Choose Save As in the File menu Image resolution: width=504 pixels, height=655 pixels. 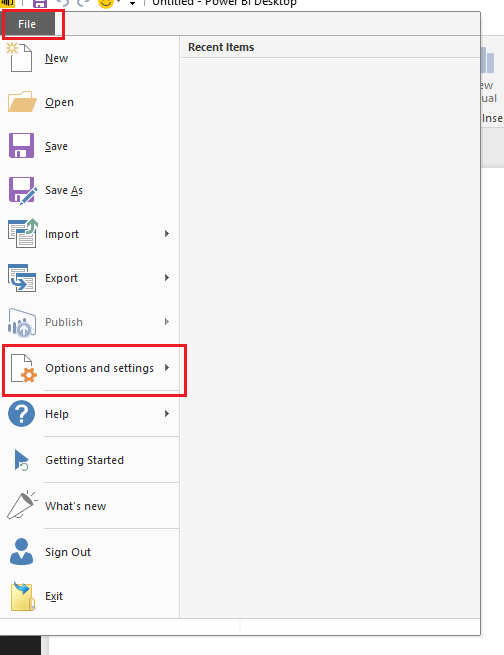pos(90,190)
